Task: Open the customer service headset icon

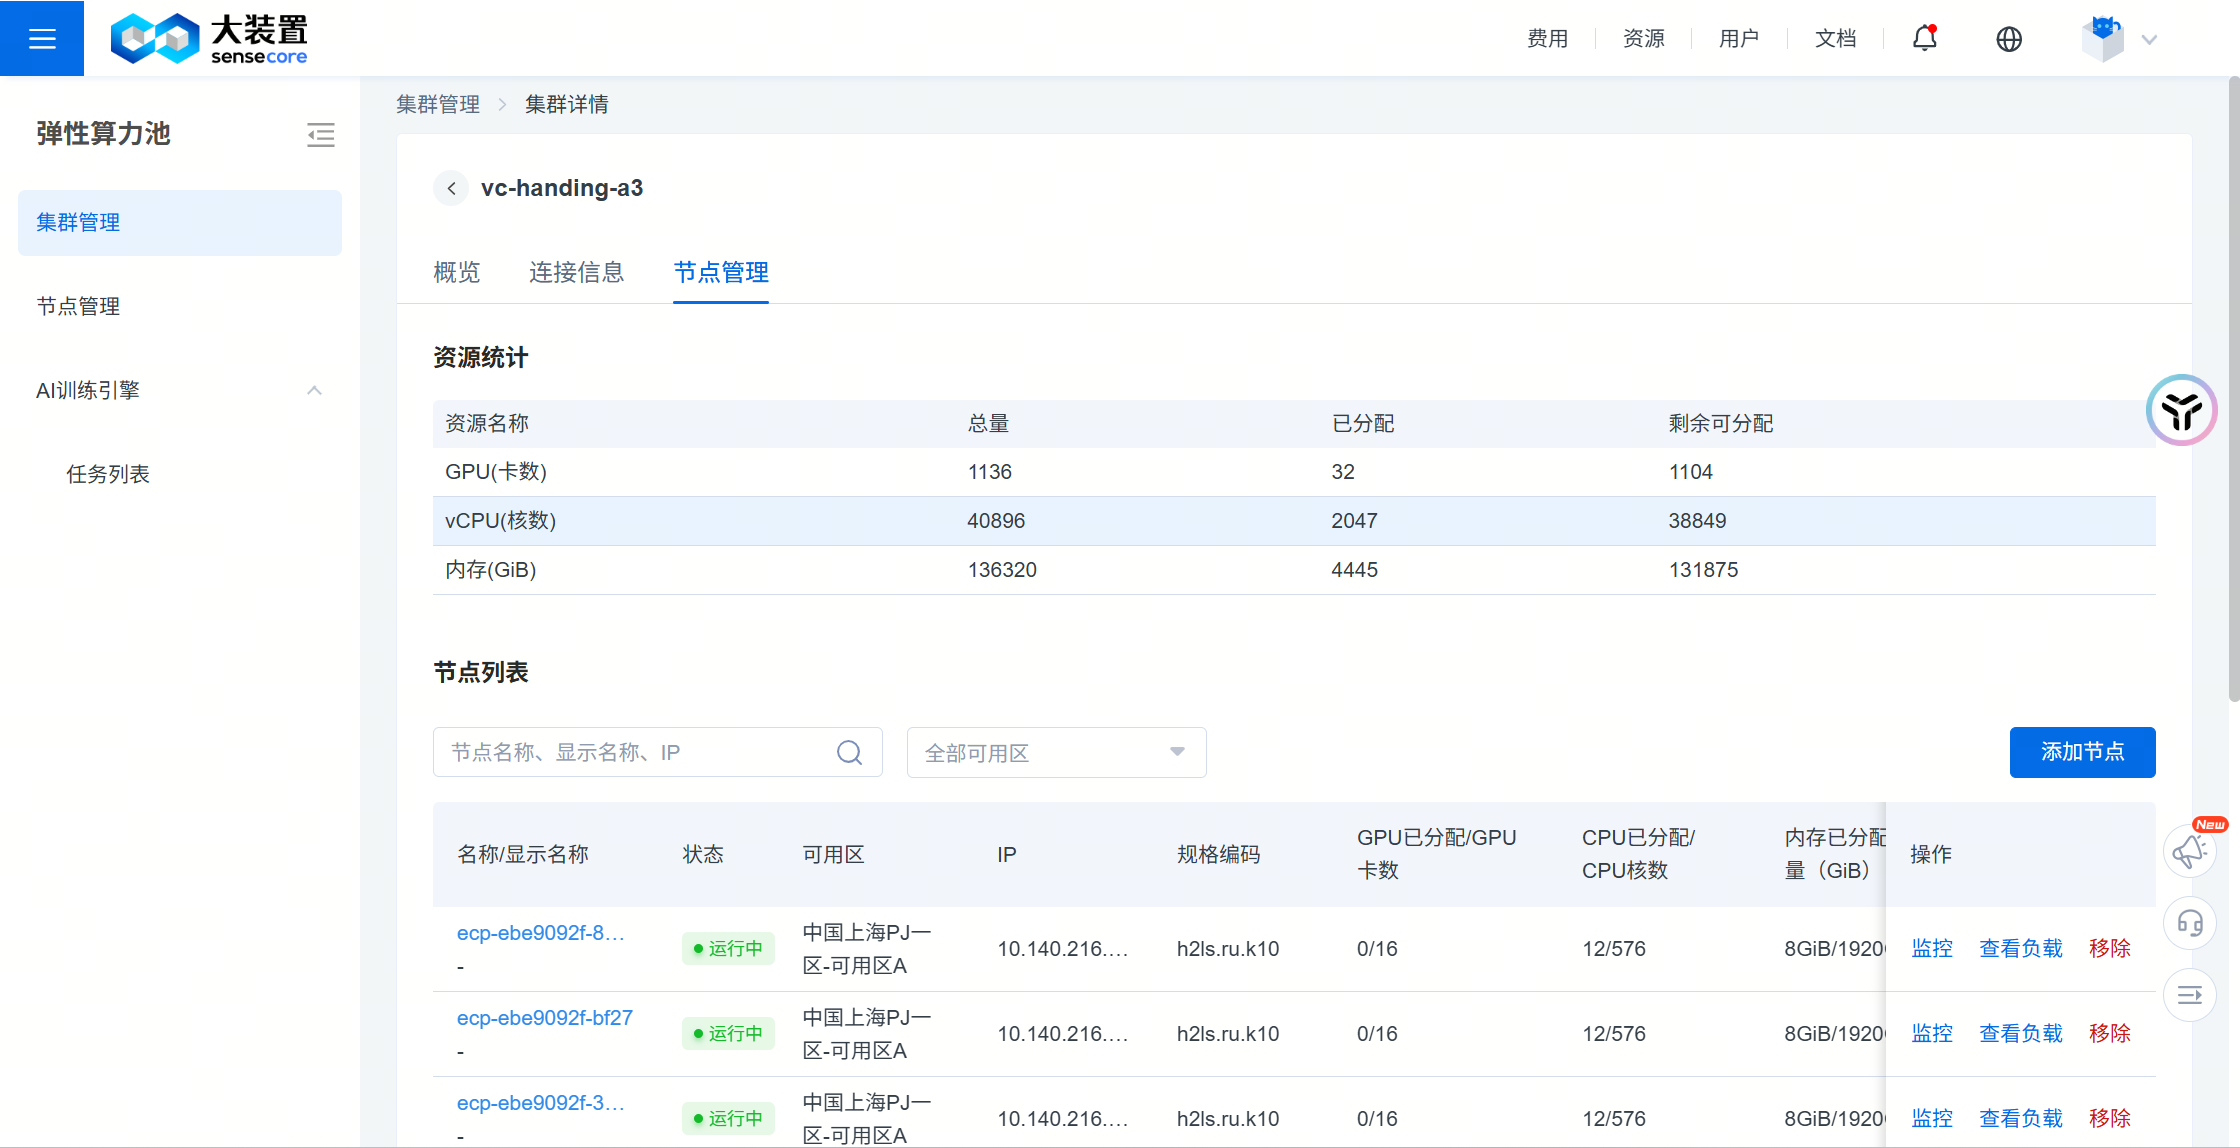Action: coord(2189,923)
